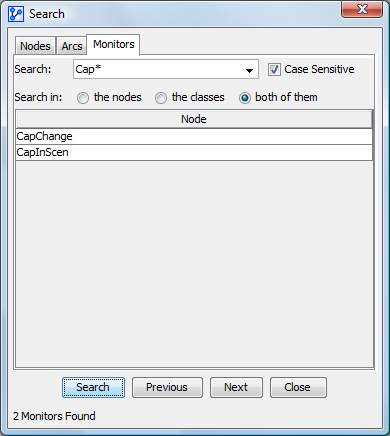390x436 pixels.
Task: Select "the nodes" radio option
Action: coord(83,98)
